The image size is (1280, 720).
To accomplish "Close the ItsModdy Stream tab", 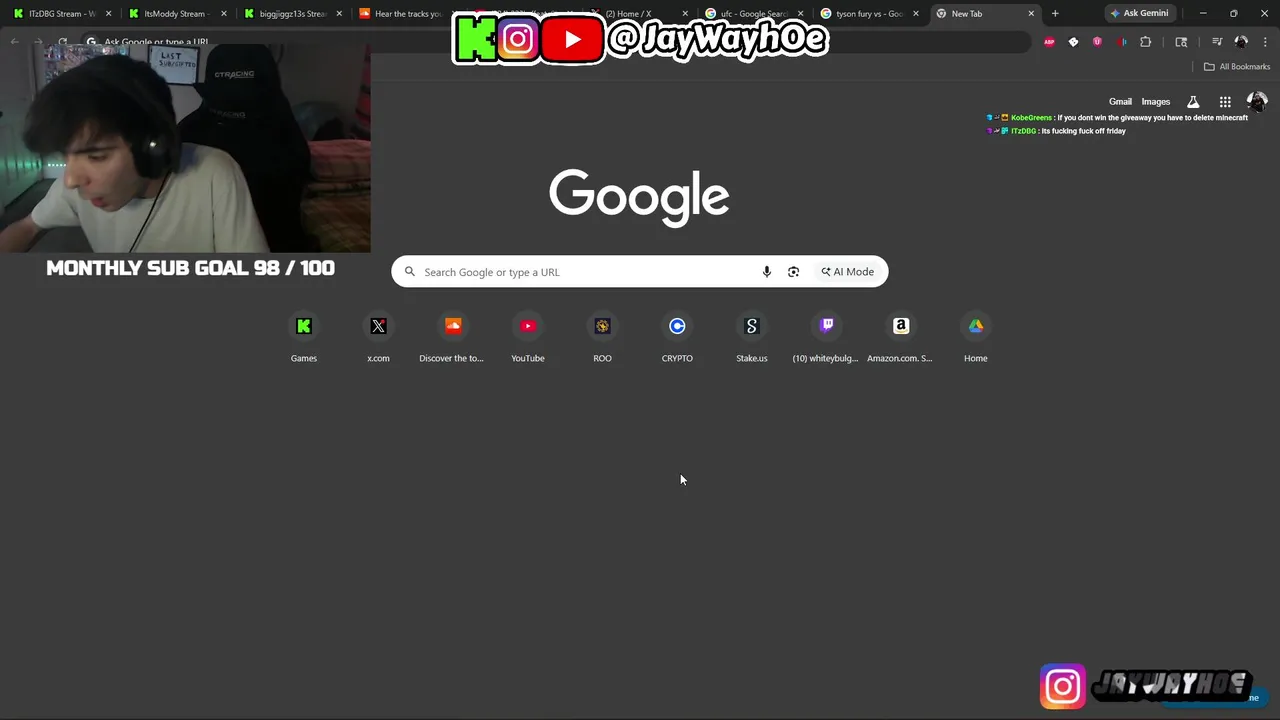I will [224, 14].
